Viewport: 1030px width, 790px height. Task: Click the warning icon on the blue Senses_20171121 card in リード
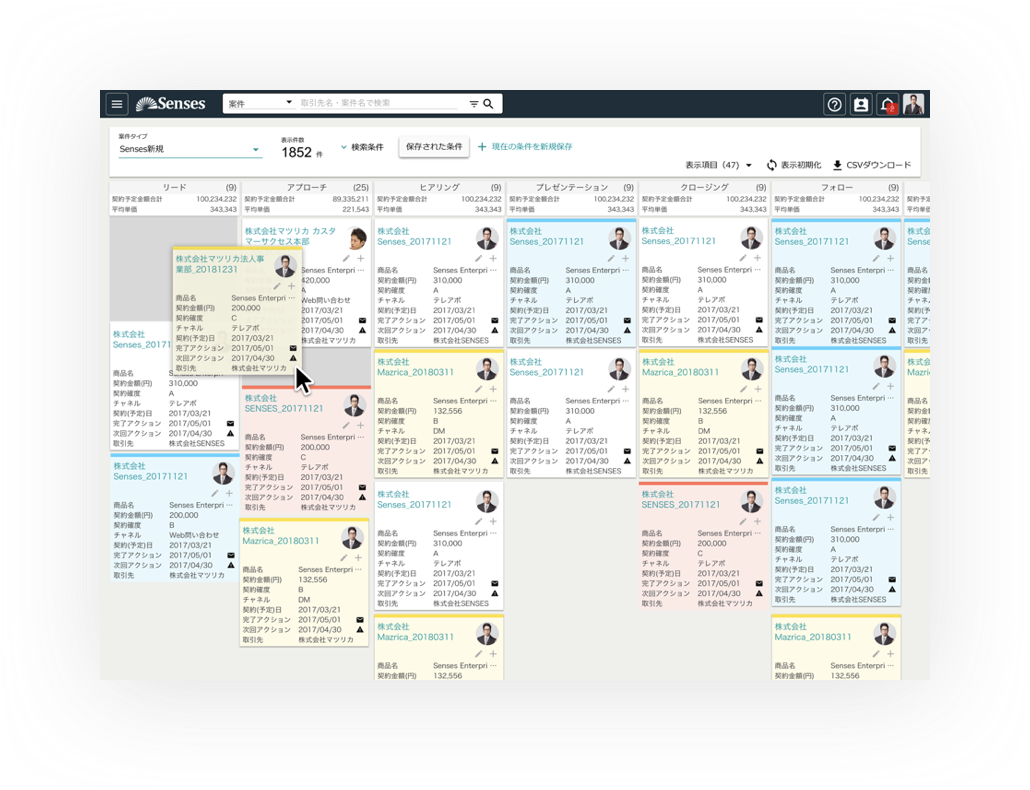231,565
